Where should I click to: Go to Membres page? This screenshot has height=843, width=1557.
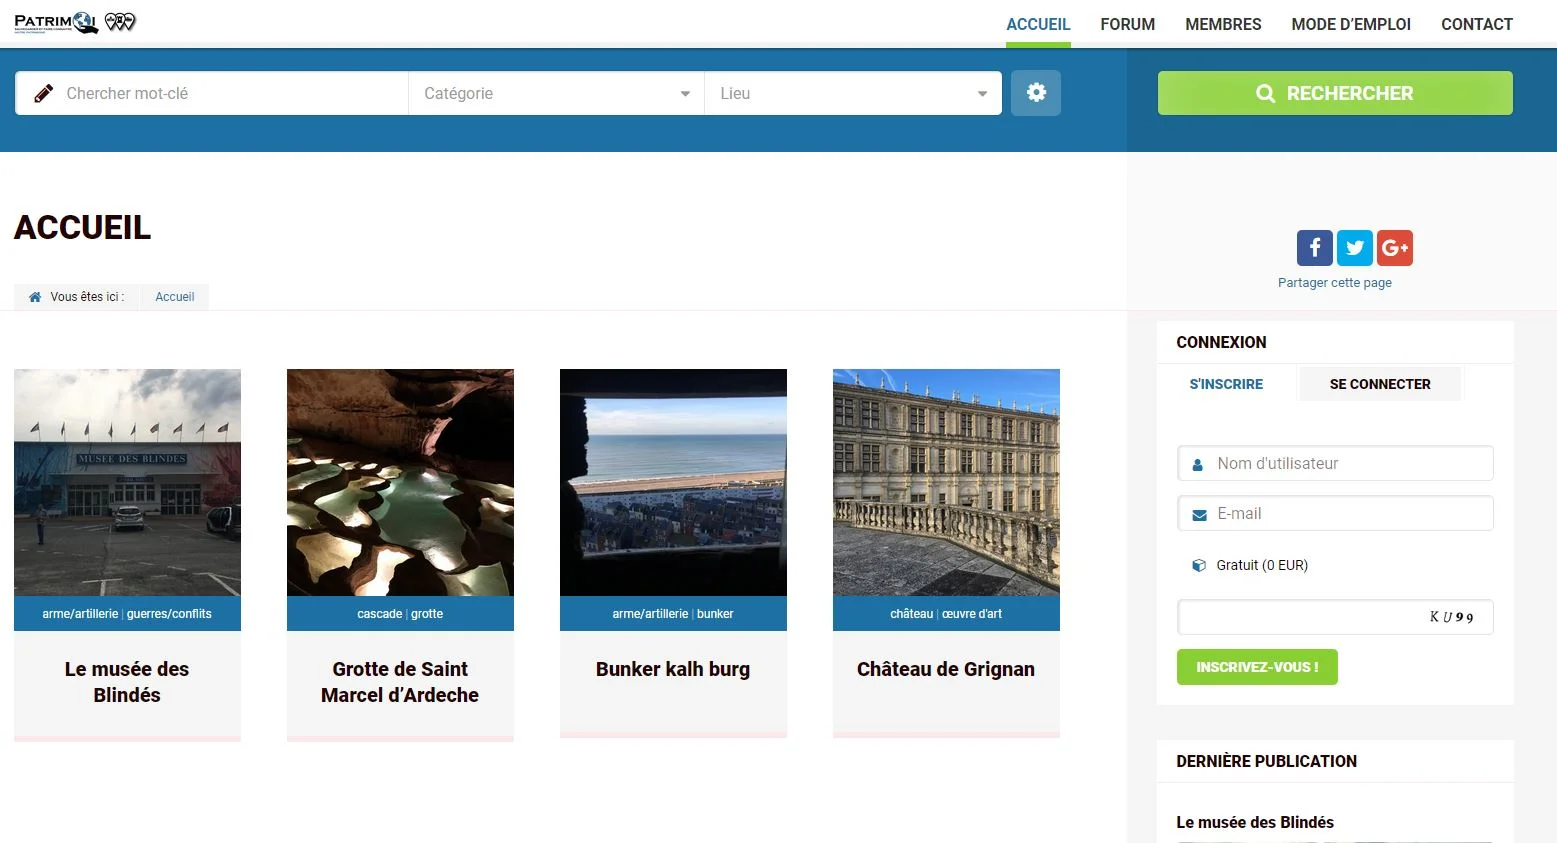(1223, 24)
